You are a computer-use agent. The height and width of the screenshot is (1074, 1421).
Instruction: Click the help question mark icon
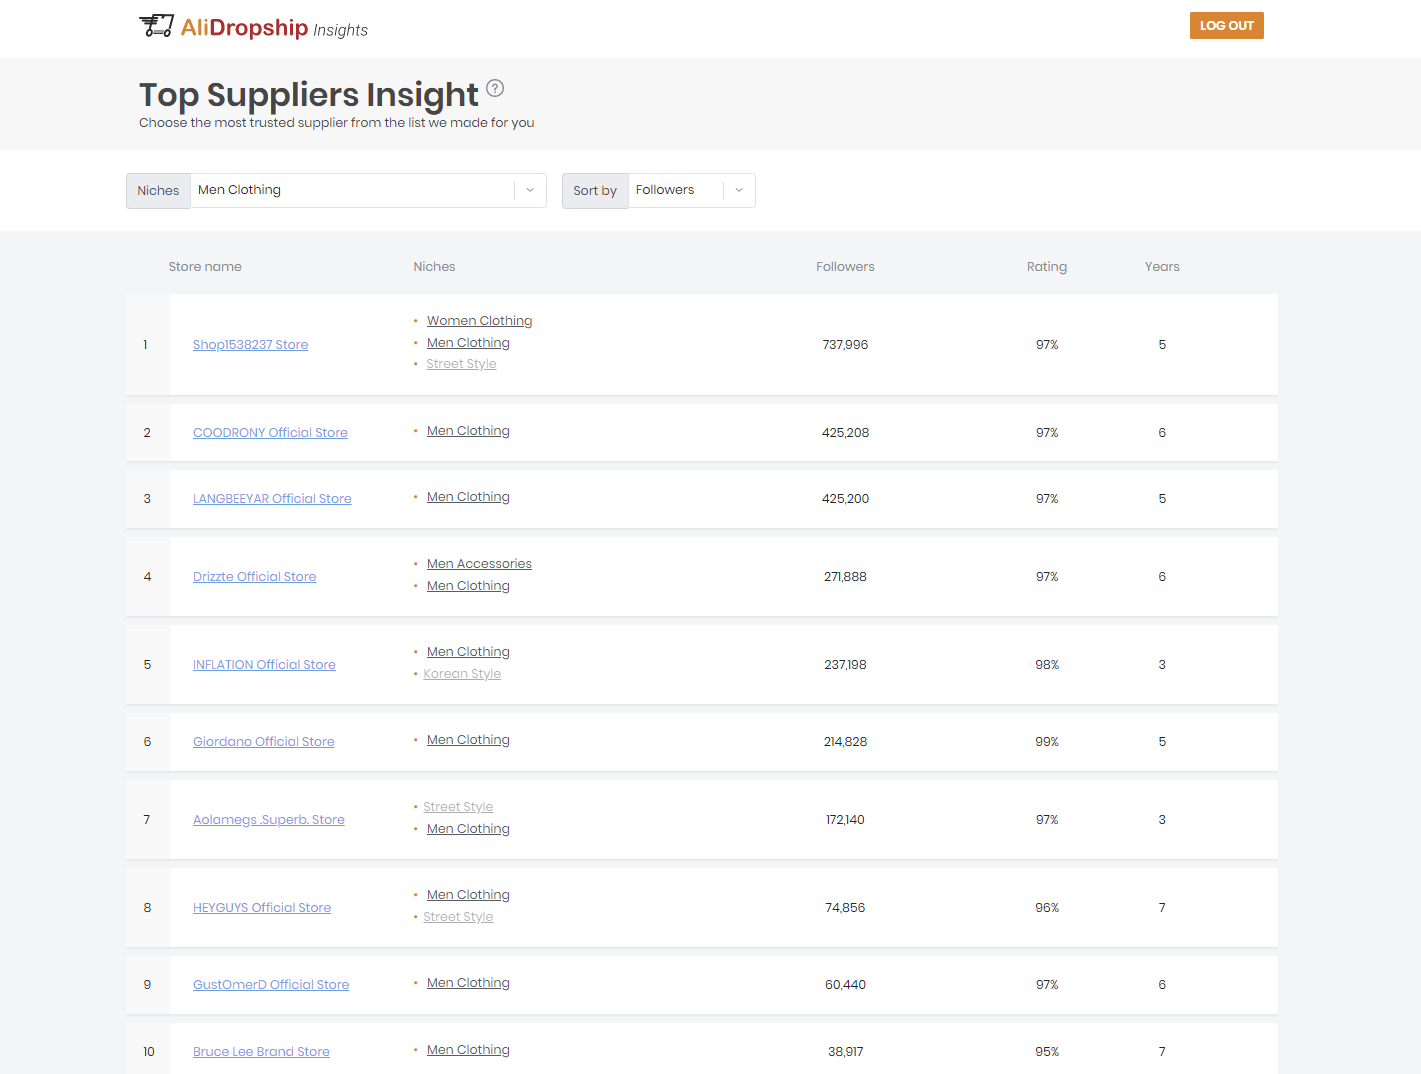click(495, 88)
